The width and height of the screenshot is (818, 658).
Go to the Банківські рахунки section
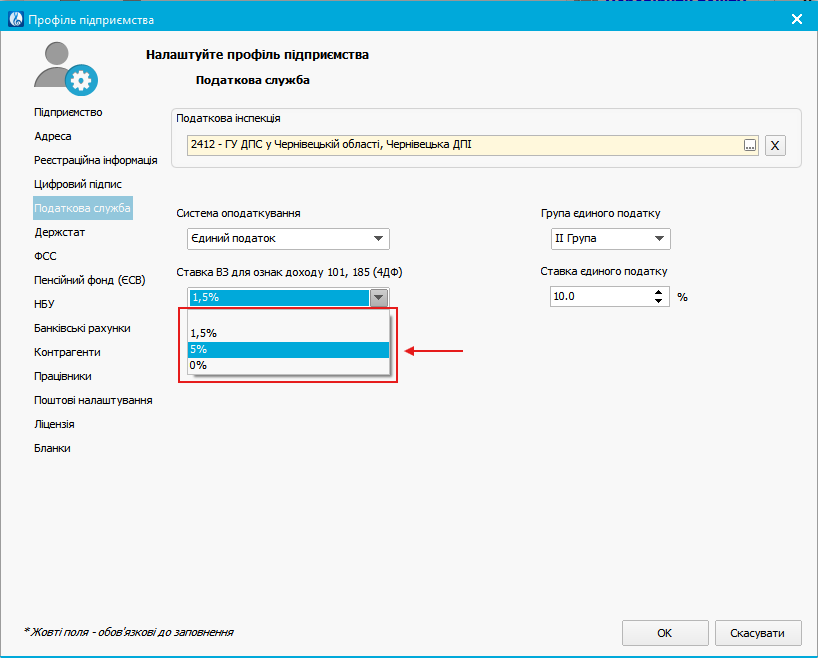point(82,328)
